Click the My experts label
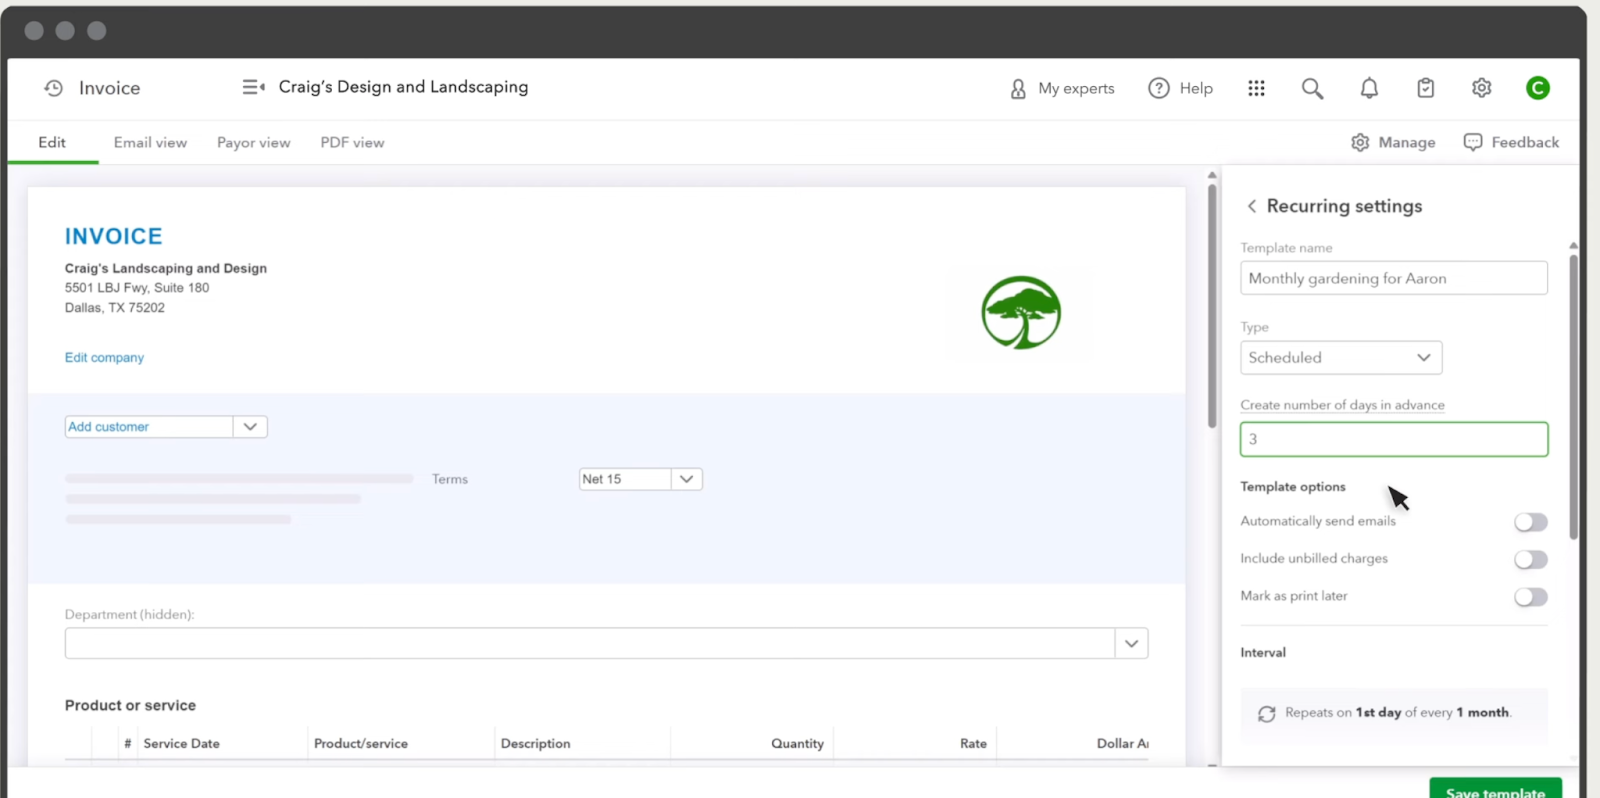 coord(1076,88)
